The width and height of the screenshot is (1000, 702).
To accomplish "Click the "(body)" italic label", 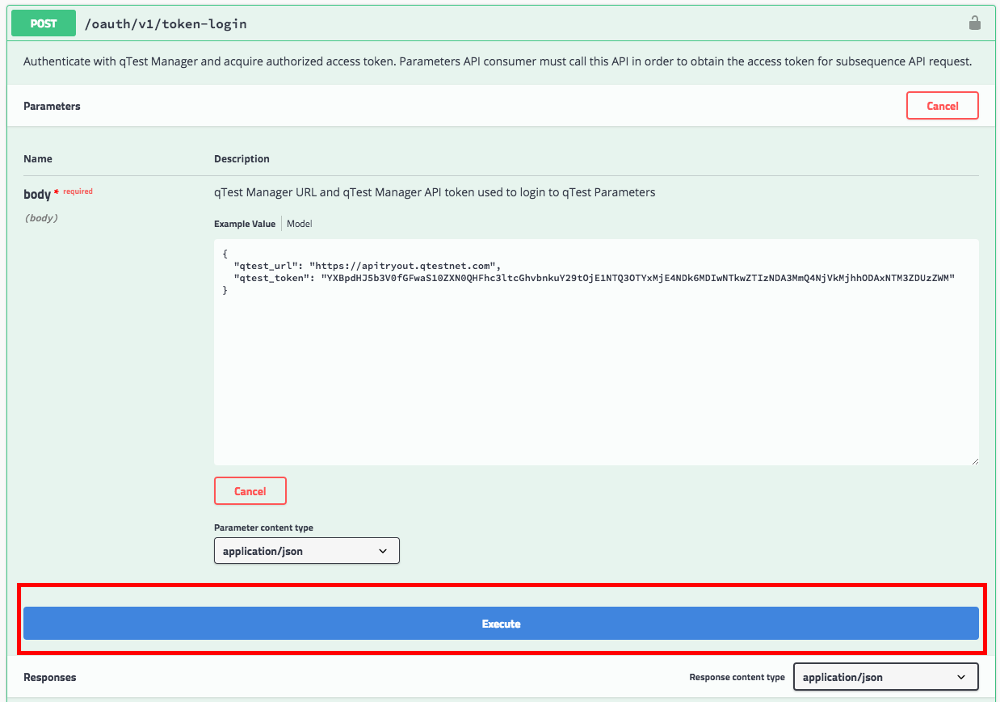I will 41,218.
